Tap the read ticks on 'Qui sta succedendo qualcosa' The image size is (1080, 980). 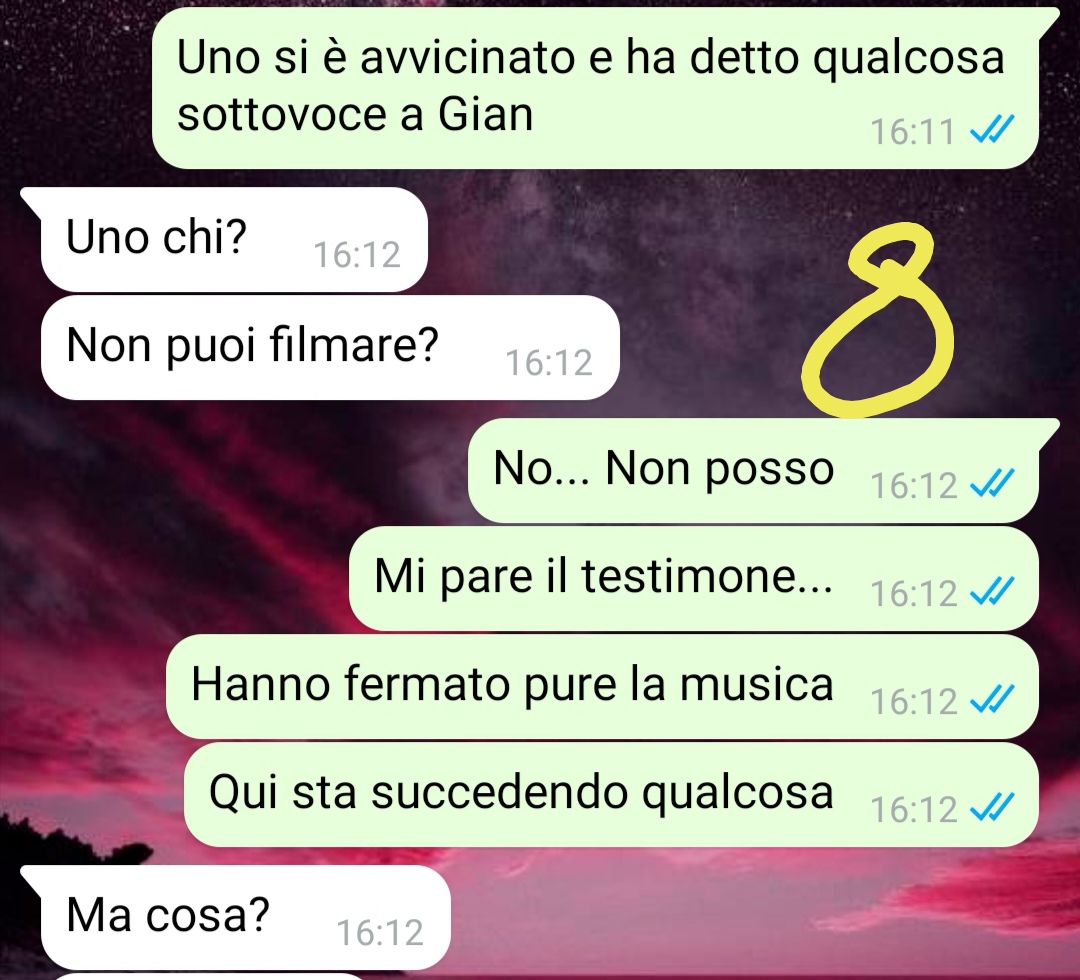pyautogui.click(x=992, y=807)
